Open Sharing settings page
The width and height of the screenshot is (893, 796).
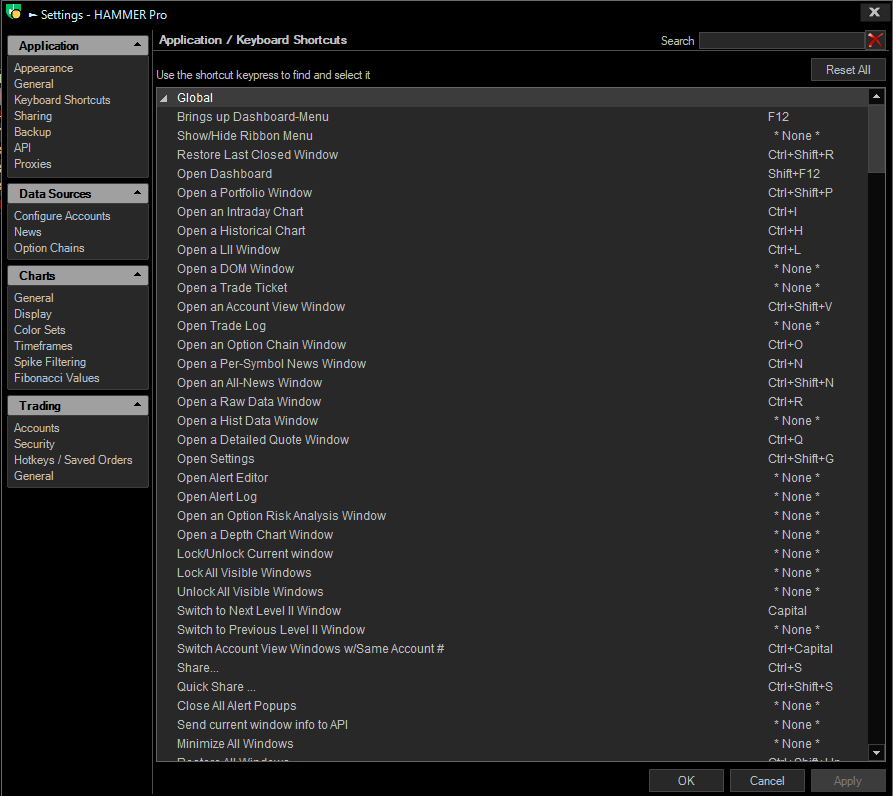pos(33,116)
